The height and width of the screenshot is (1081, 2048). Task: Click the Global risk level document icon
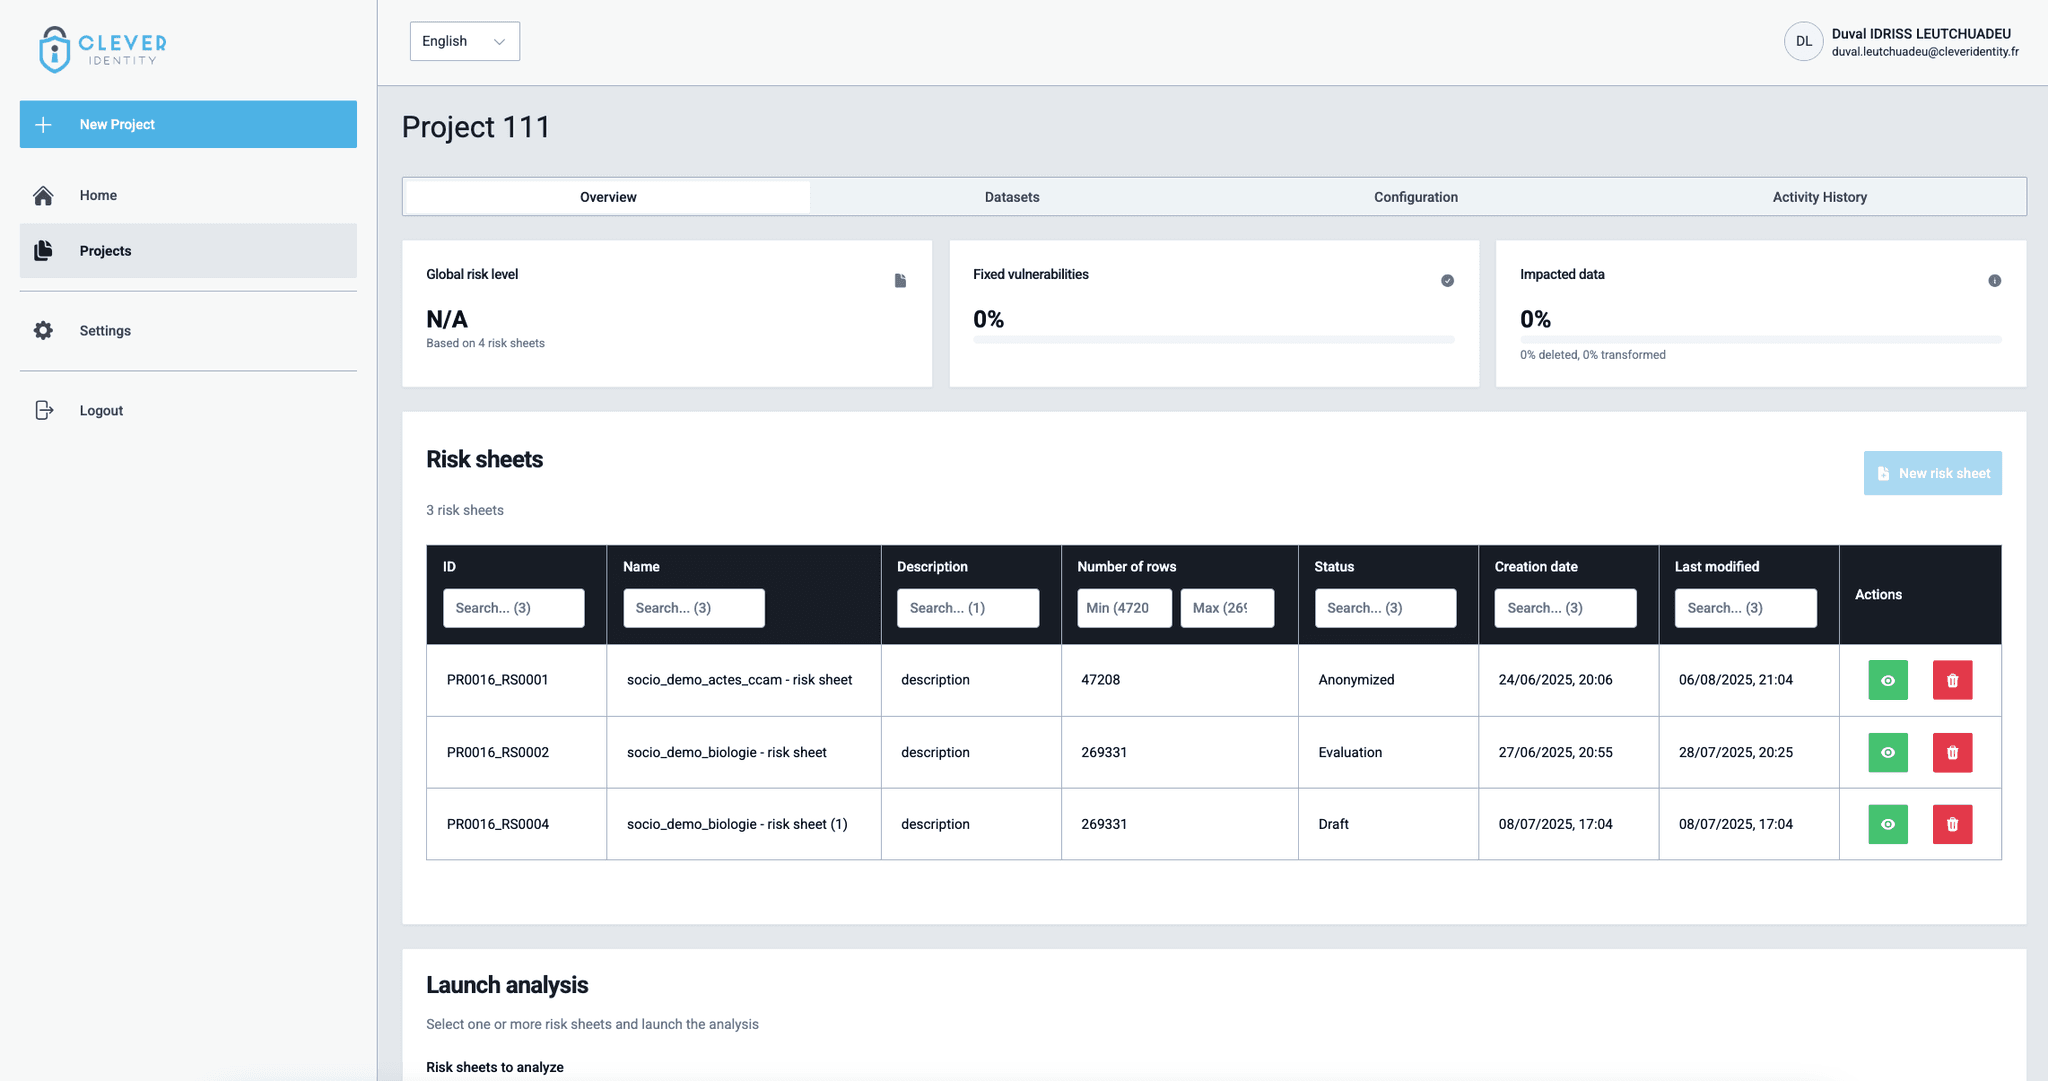click(x=900, y=281)
